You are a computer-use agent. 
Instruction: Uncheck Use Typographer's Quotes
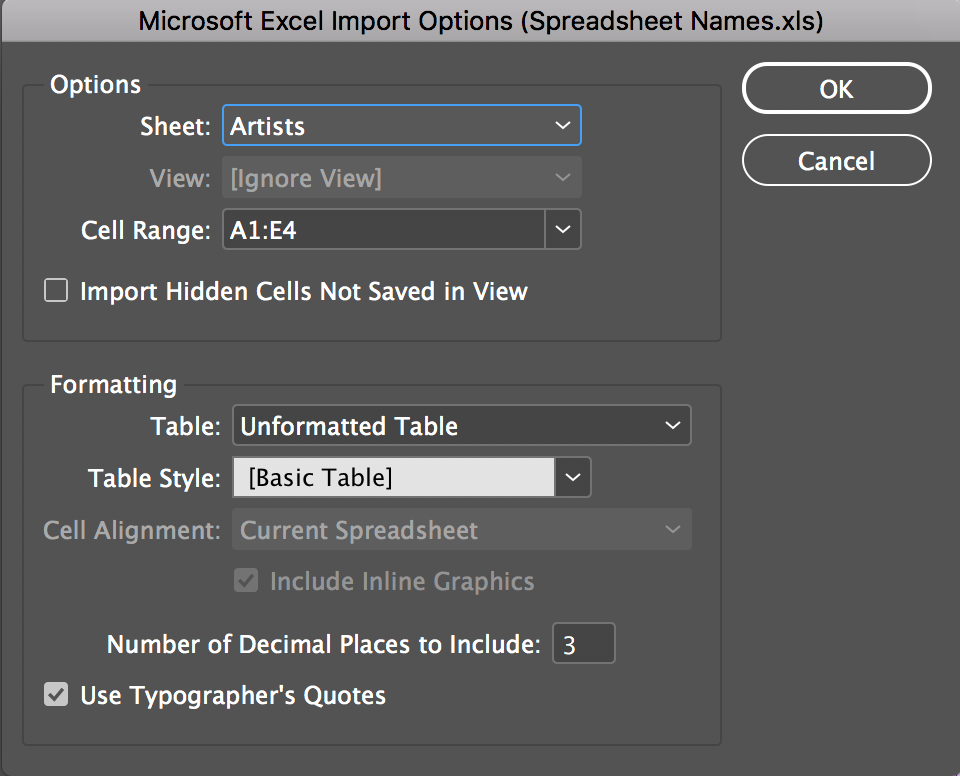pyautogui.click(x=56, y=695)
